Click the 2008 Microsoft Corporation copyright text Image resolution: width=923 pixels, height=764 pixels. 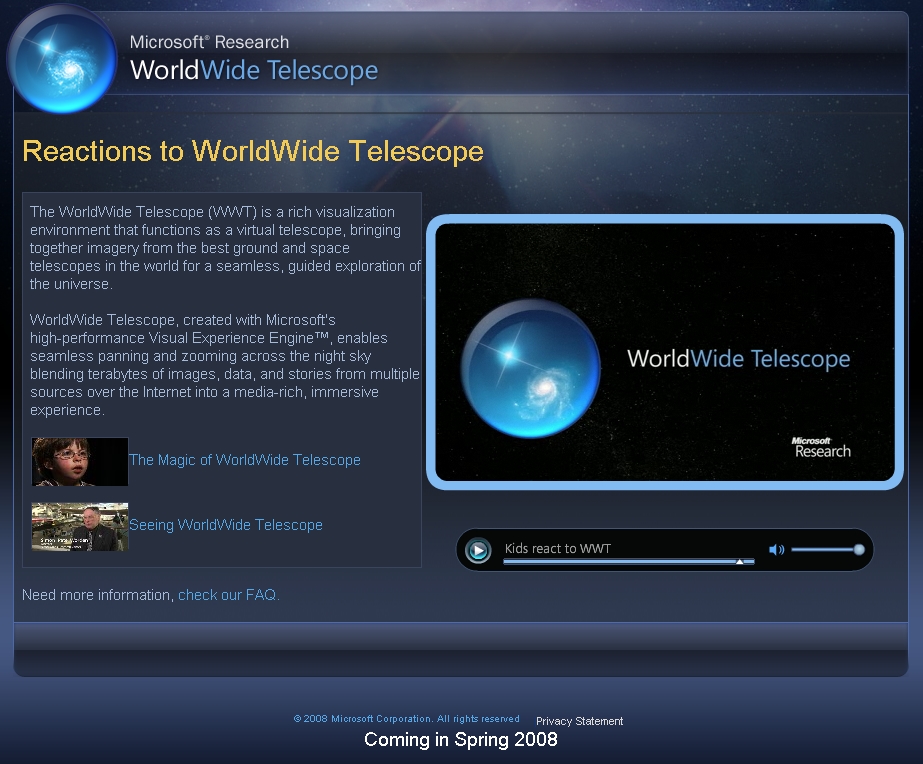406,719
